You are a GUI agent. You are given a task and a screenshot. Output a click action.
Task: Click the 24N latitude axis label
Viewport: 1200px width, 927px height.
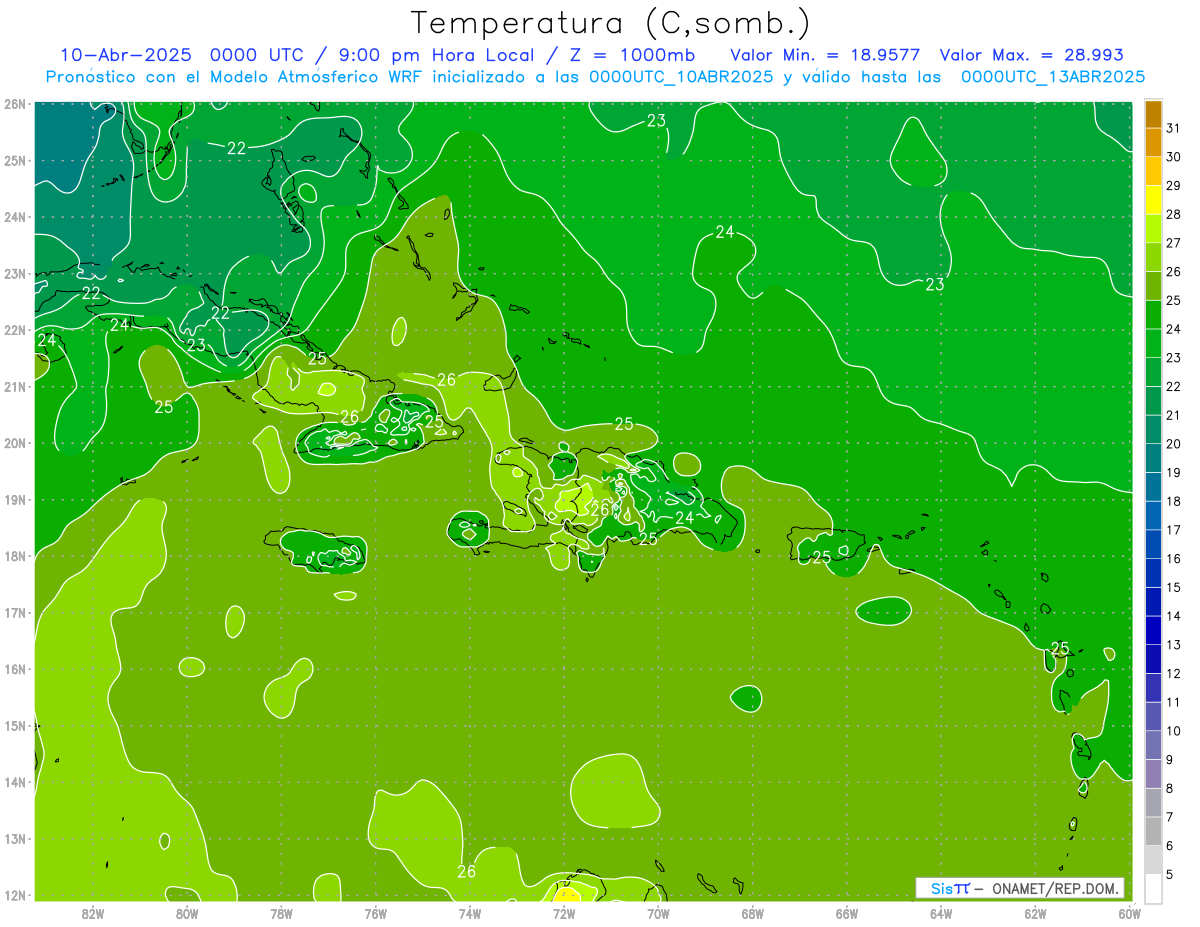(x=14, y=217)
